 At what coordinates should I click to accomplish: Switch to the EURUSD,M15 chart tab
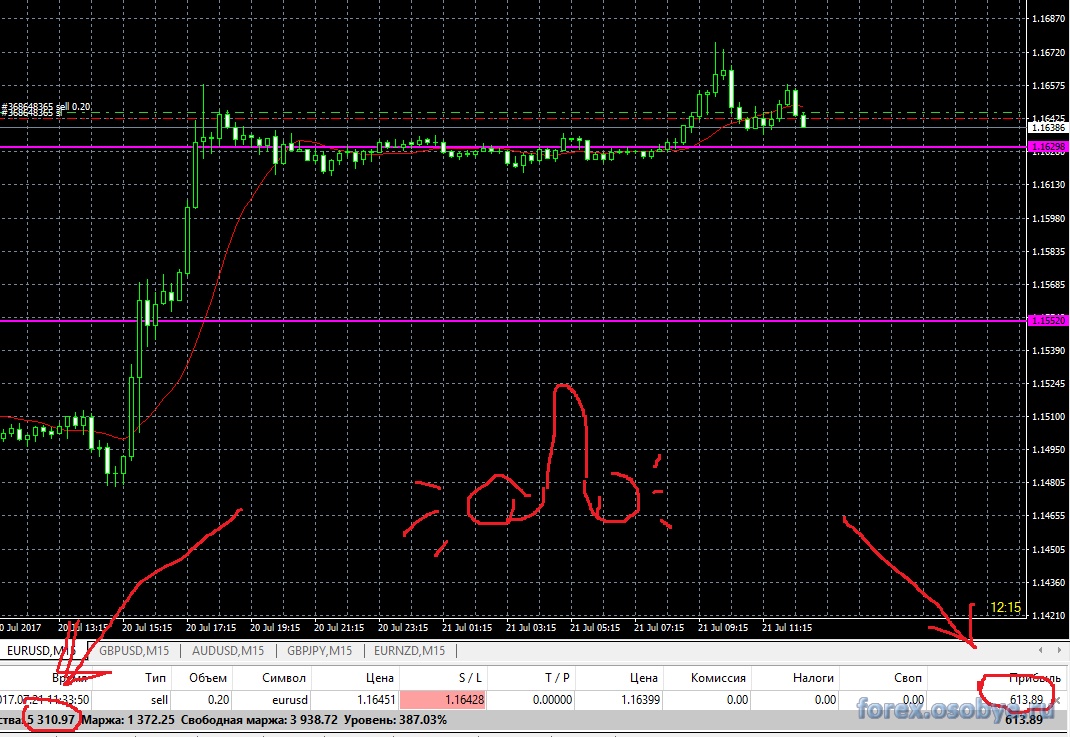41,650
